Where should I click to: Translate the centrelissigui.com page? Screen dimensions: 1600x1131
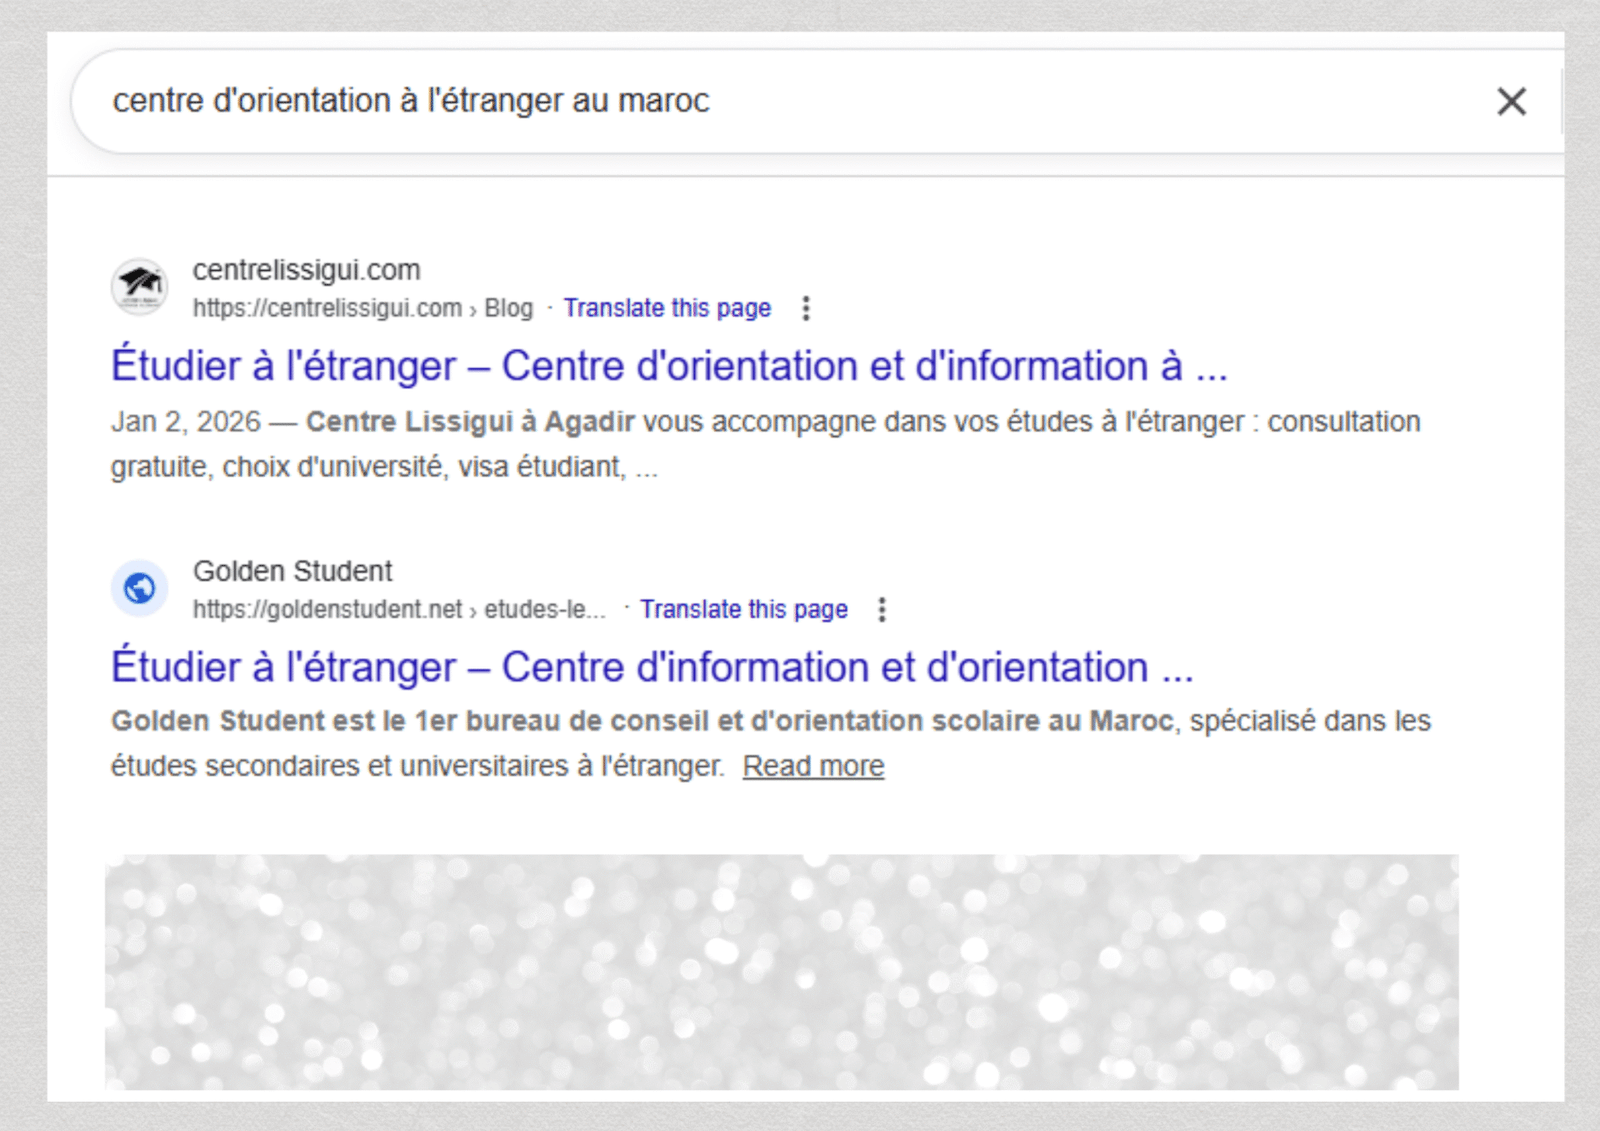(667, 308)
